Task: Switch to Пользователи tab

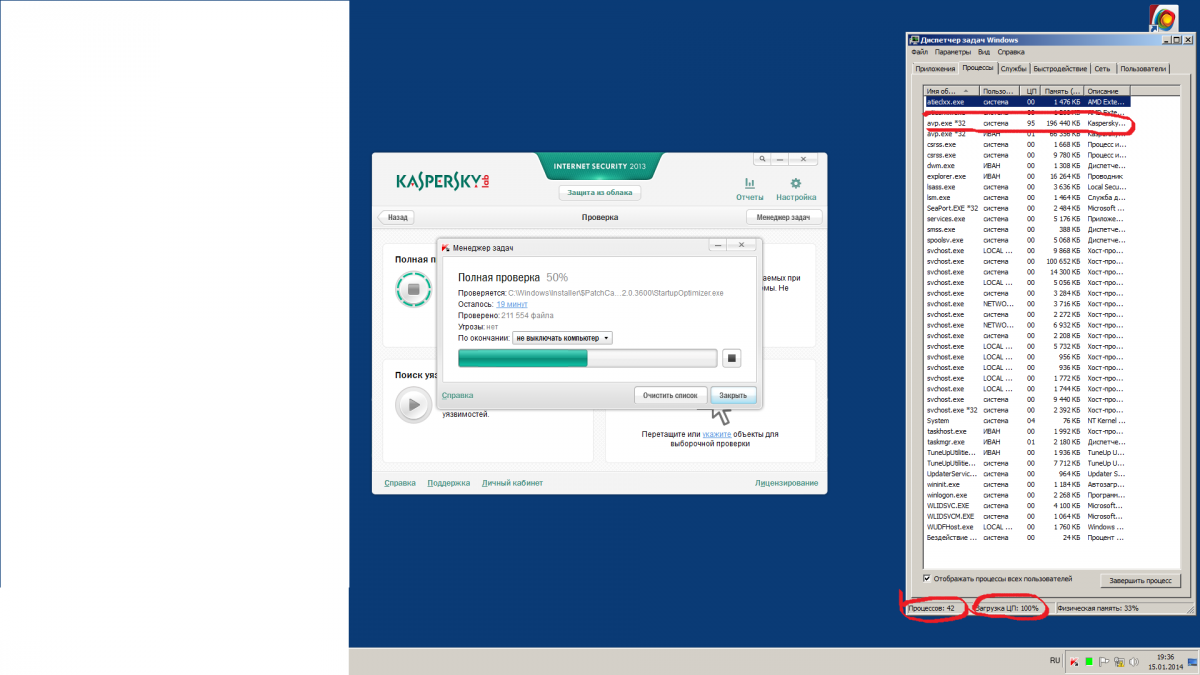Action: [x=1143, y=69]
